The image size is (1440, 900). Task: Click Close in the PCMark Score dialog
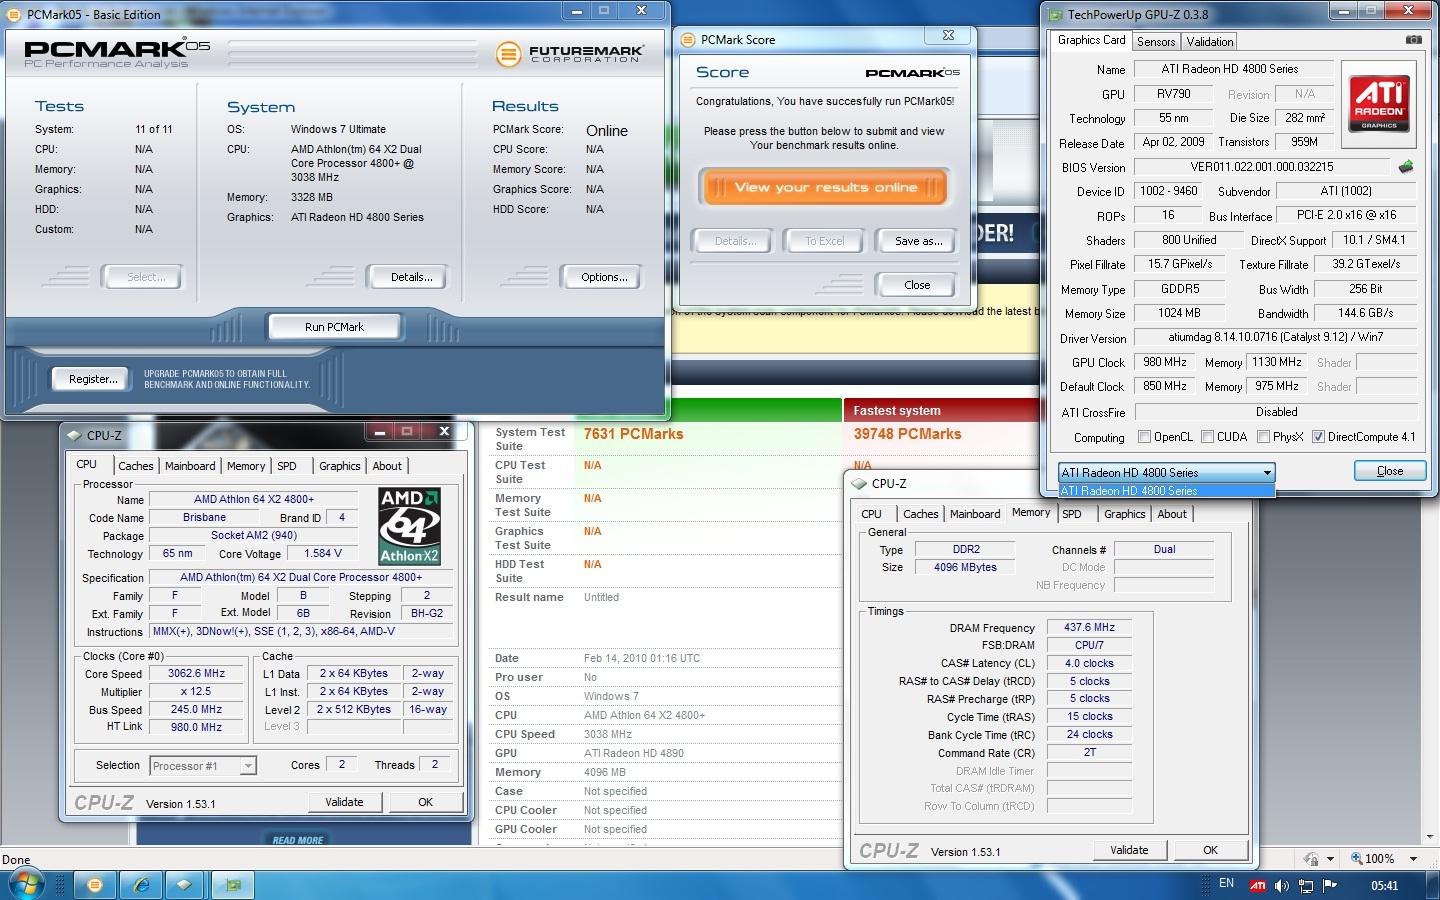[917, 285]
